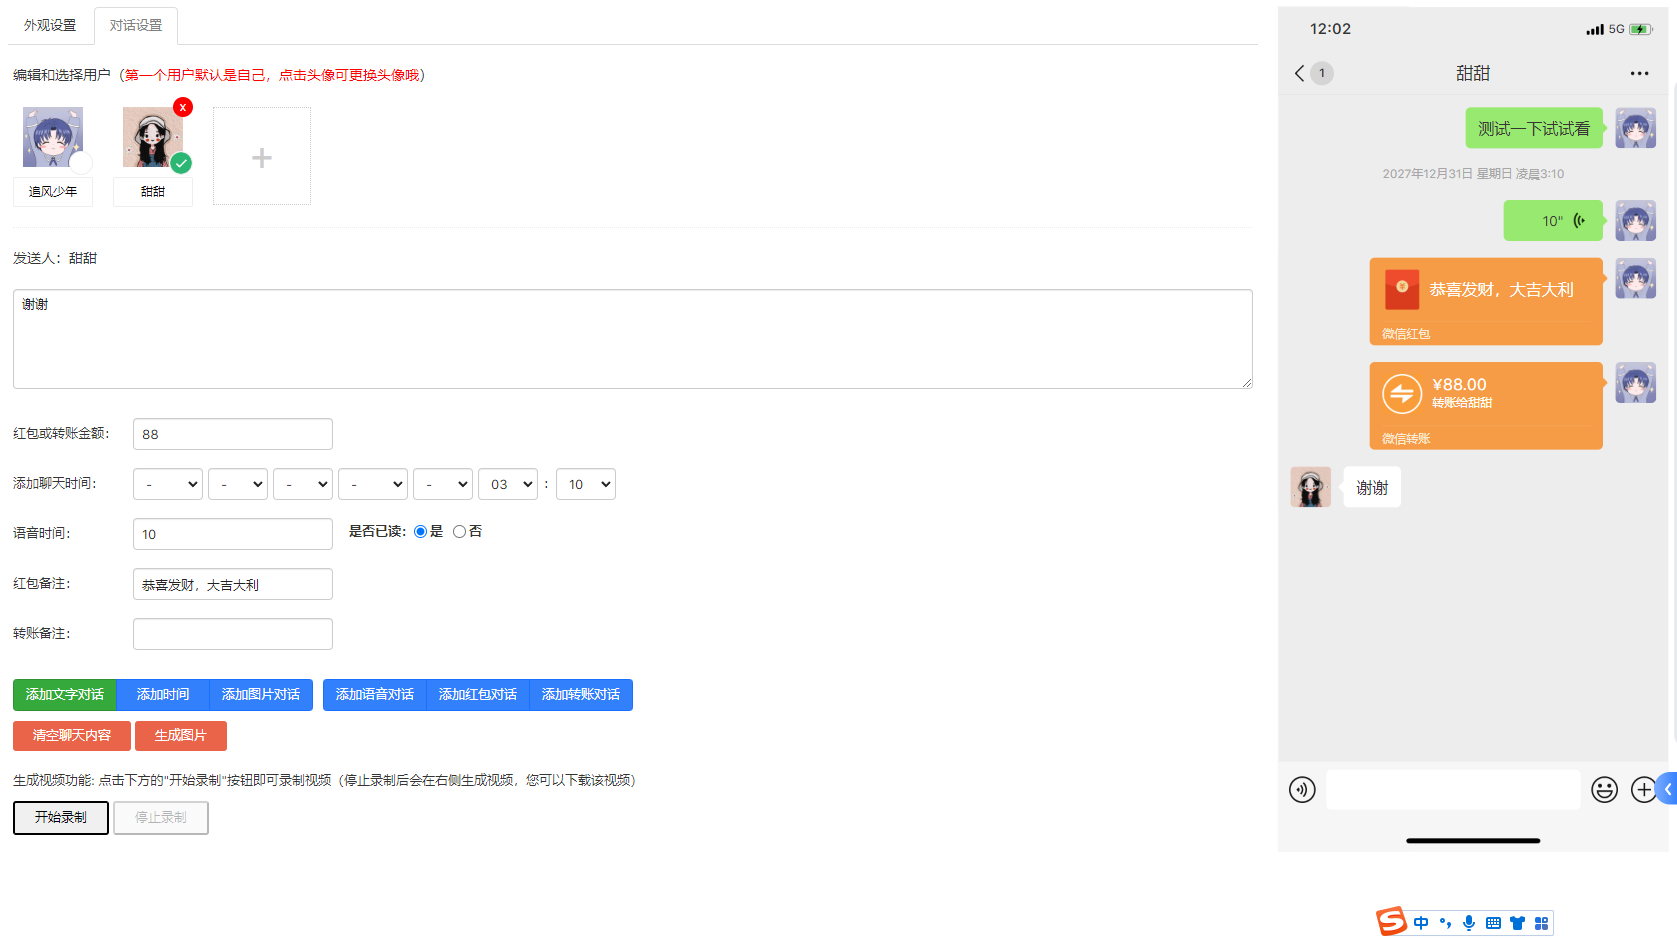Select 追风少年 avatar as sender
Viewport: 1677px width, 943px height.
click(53, 137)
